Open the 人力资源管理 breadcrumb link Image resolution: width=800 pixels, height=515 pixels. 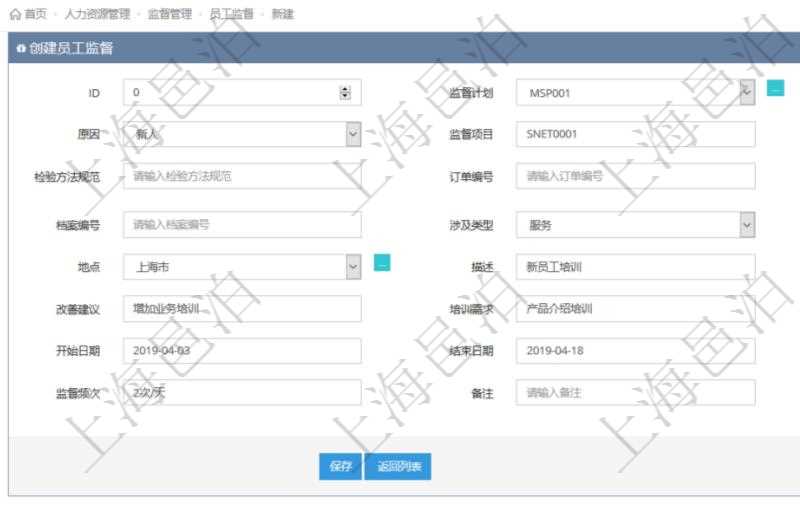pyautogui.click(x=97, y=14)
